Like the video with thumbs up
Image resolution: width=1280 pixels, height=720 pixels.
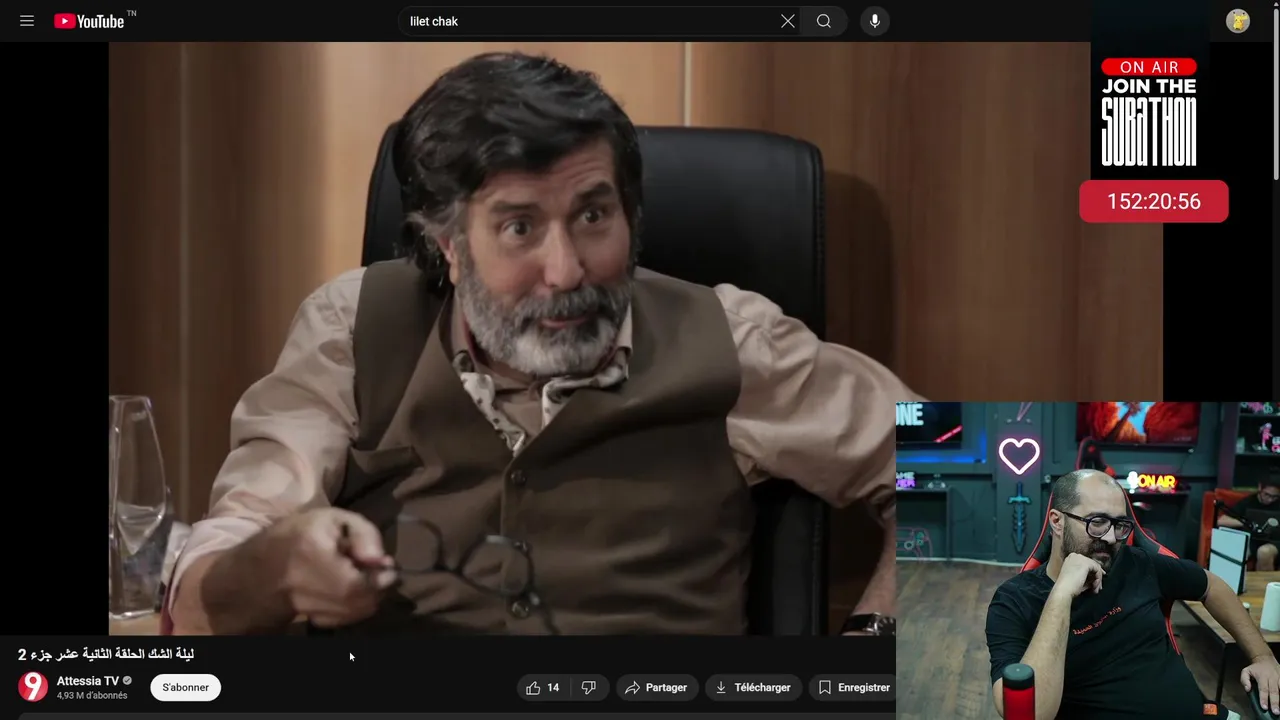(x=543, y=688)
